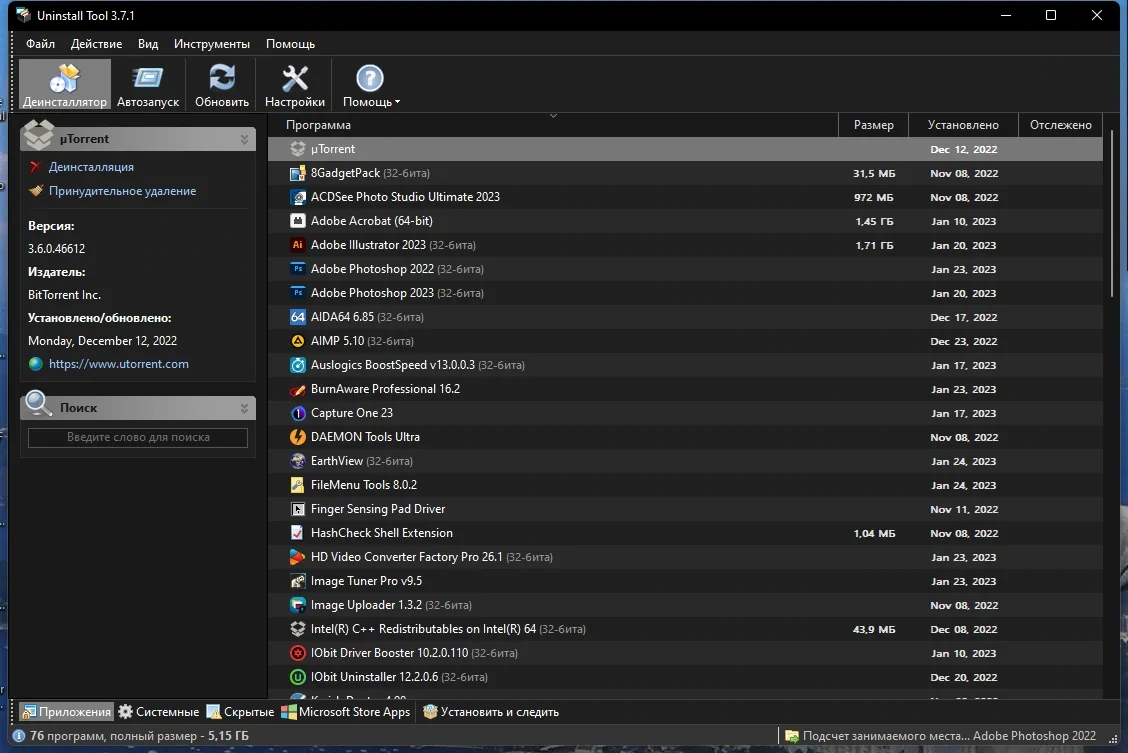Open the Деинсталлятор toolbar section
The height and width of the screenshot is (753, 1128).
pos(65,85)
